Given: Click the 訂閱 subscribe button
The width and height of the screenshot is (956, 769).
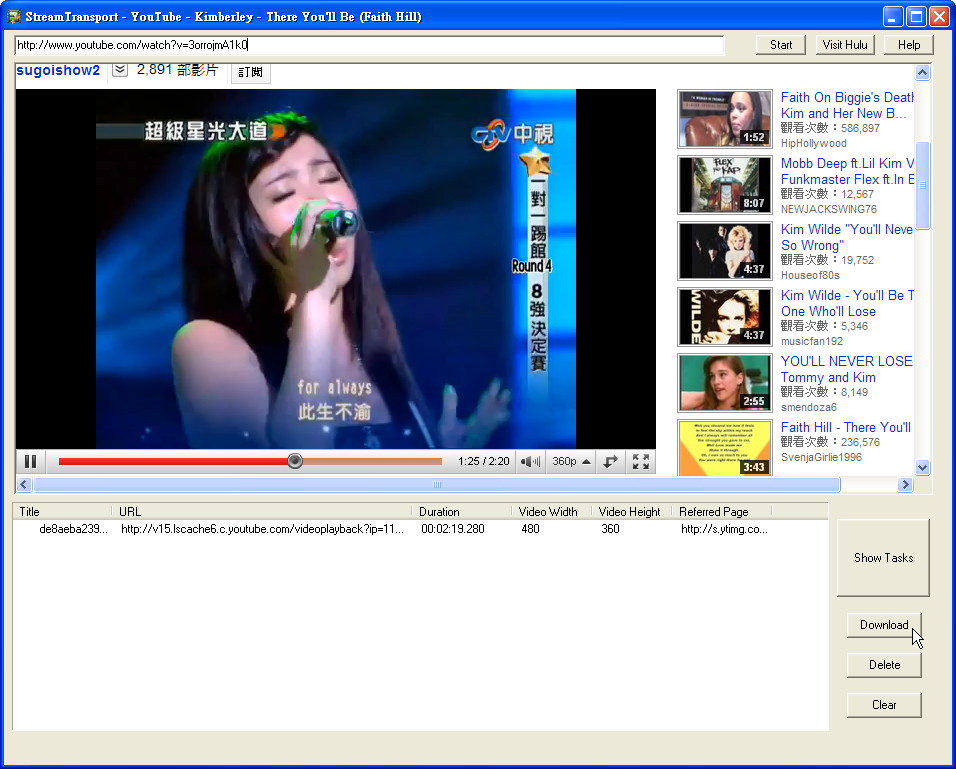Looking at the screenshot, I should click(251, 72).
